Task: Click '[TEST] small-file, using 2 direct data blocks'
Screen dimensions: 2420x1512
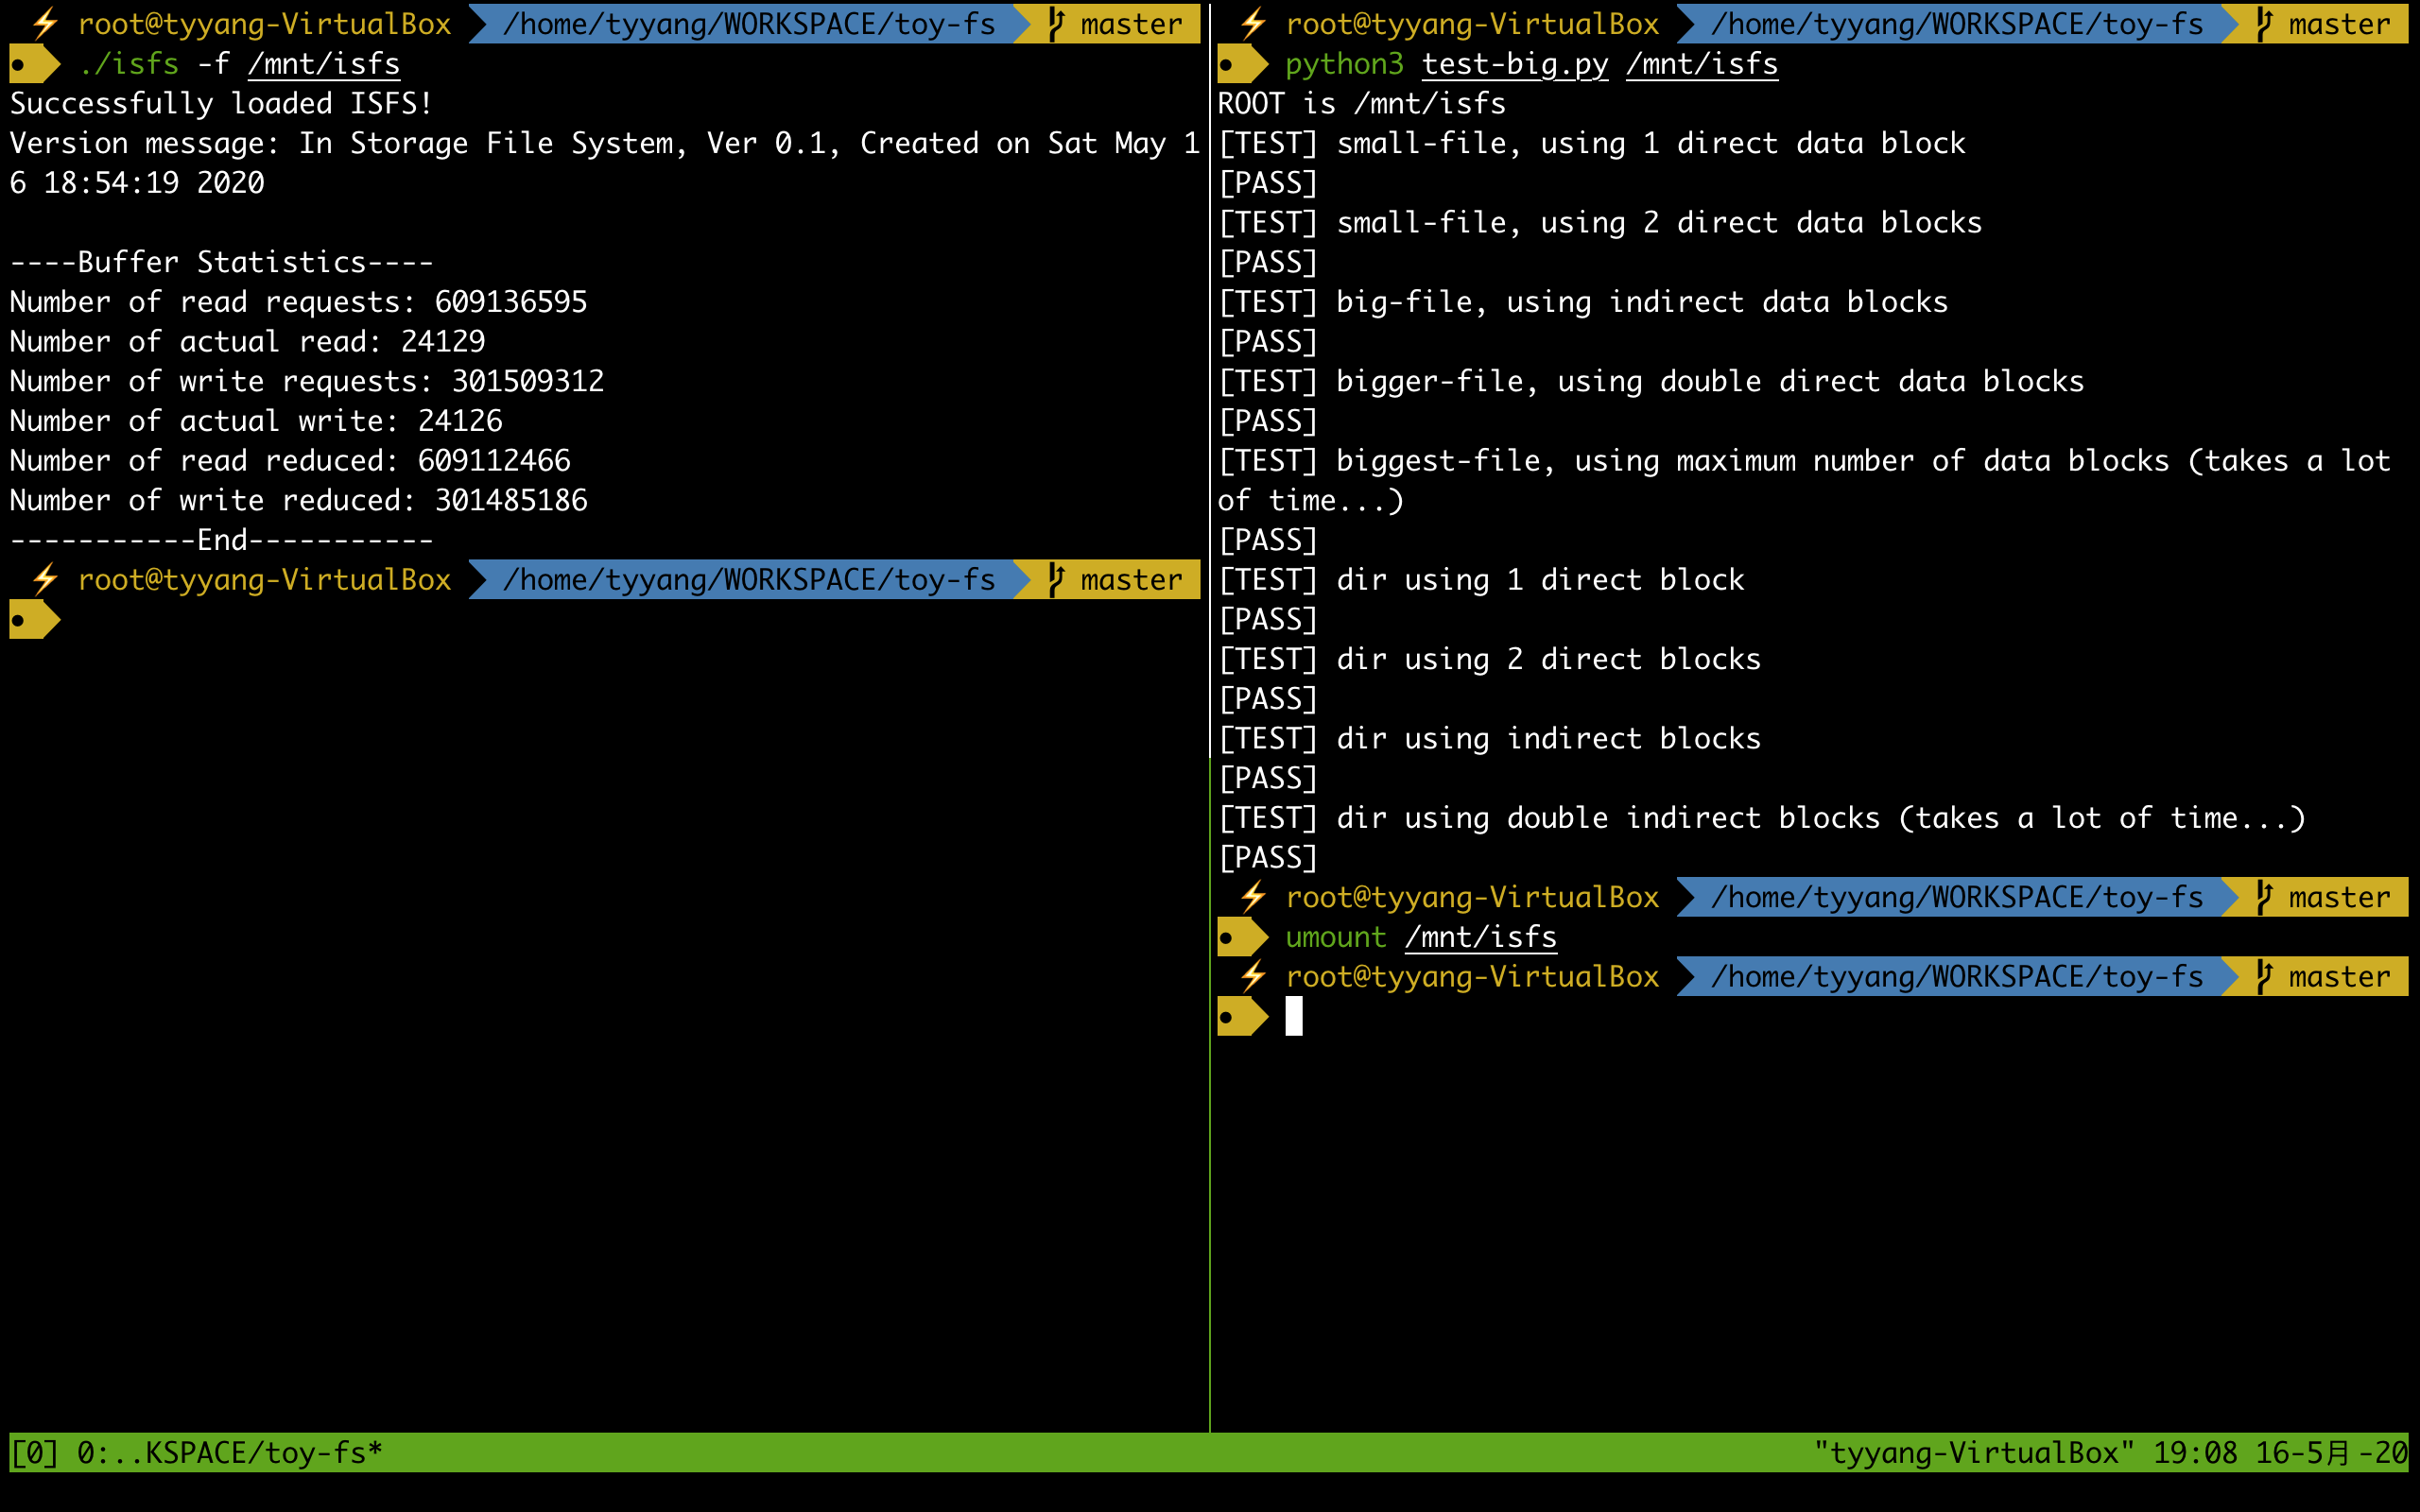Action: click(x=1600, y=222)
